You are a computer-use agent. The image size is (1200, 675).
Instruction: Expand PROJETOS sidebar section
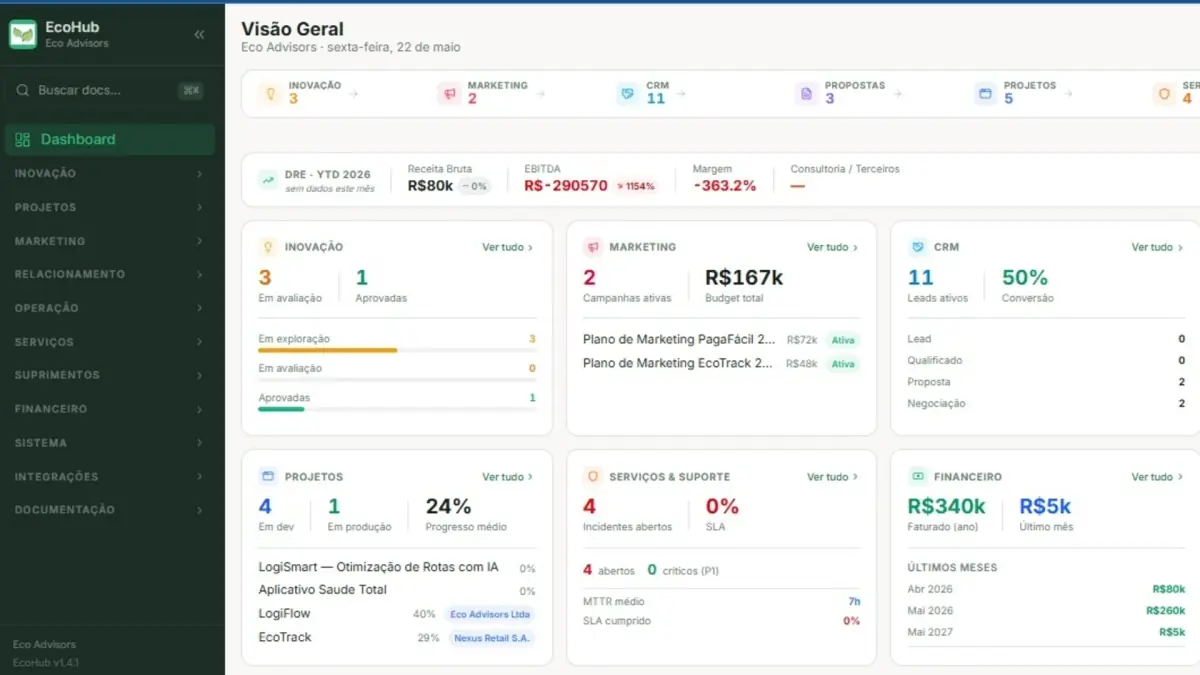[x=108, y=207]
